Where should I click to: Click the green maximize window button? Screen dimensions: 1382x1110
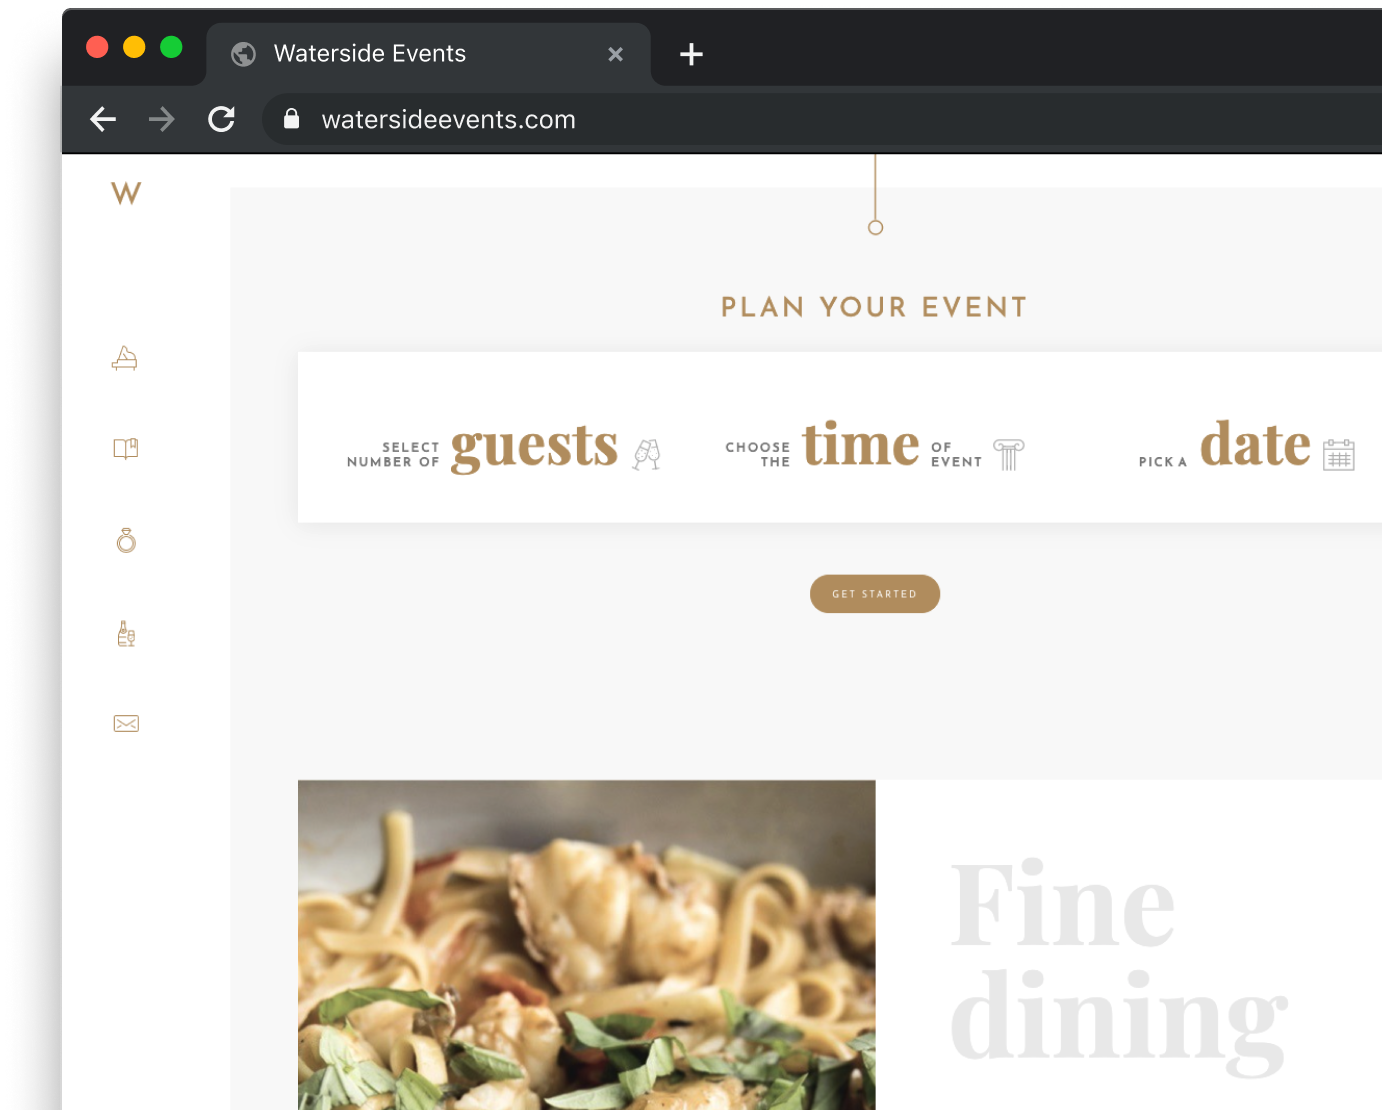171,47
